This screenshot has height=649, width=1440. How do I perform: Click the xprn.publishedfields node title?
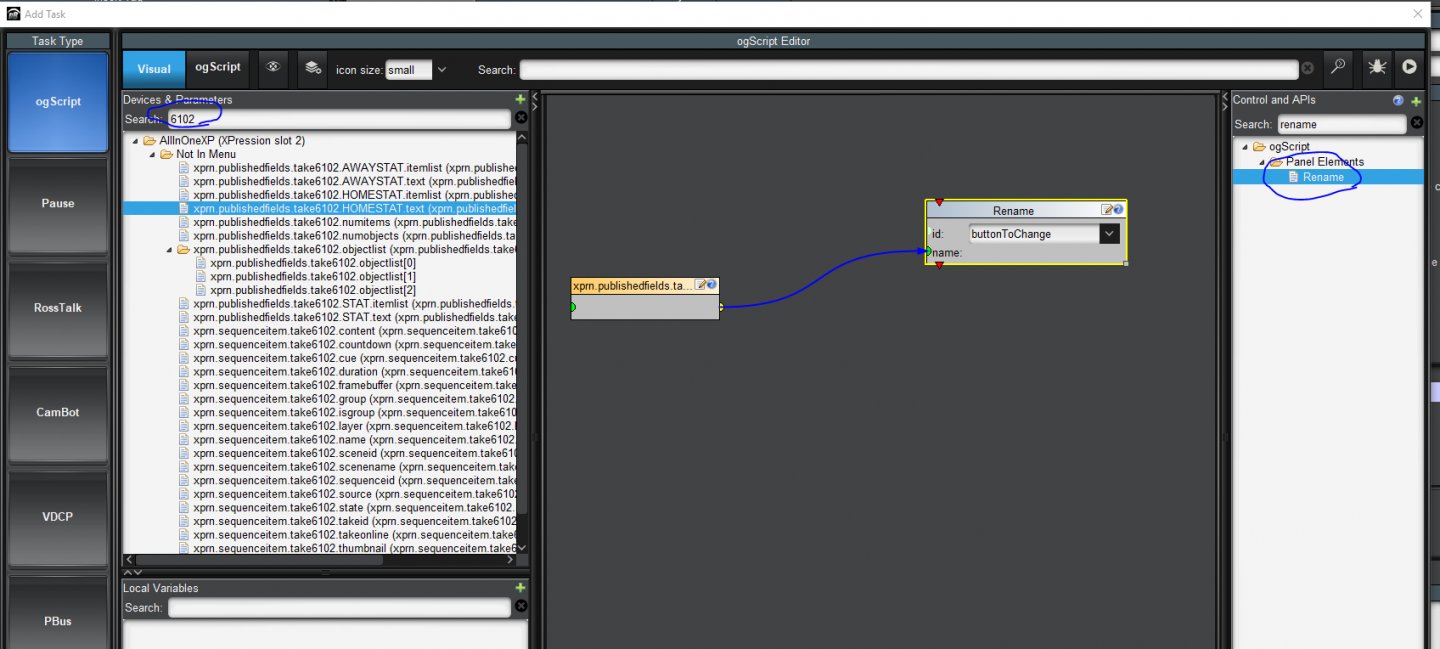click(633, 286)
